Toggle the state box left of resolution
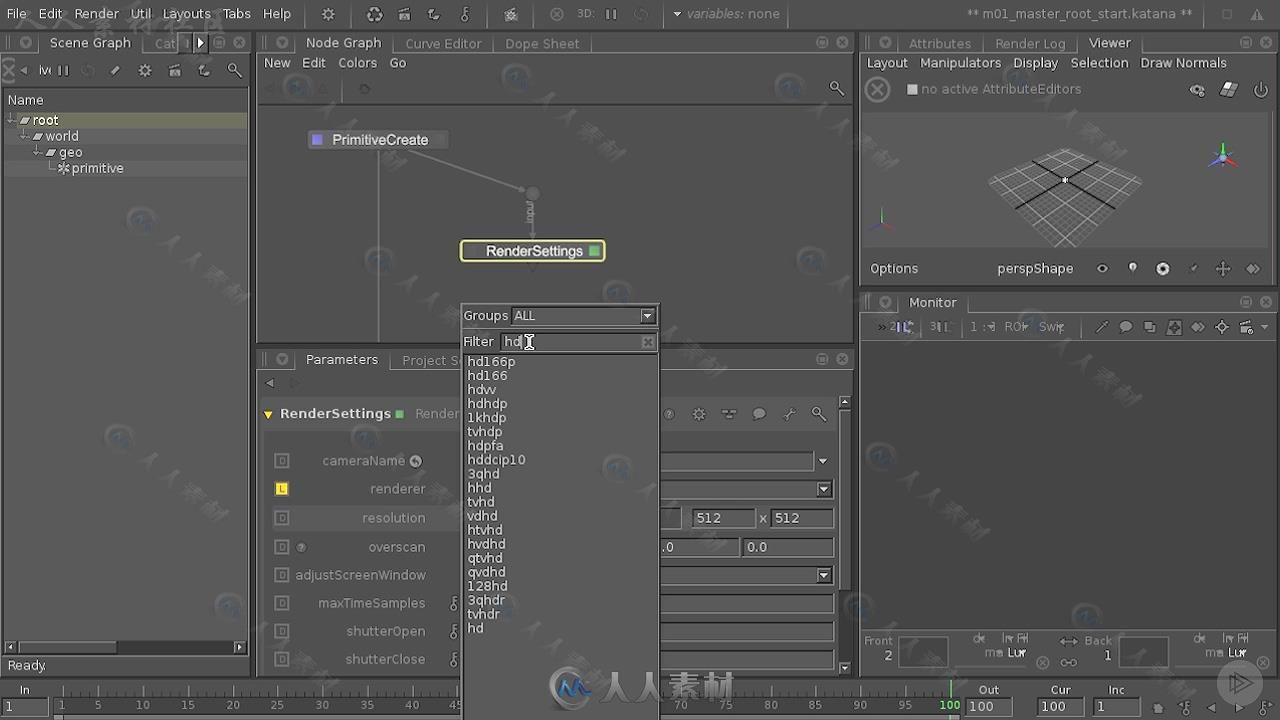1280x720 pixels. coord(282,518)
